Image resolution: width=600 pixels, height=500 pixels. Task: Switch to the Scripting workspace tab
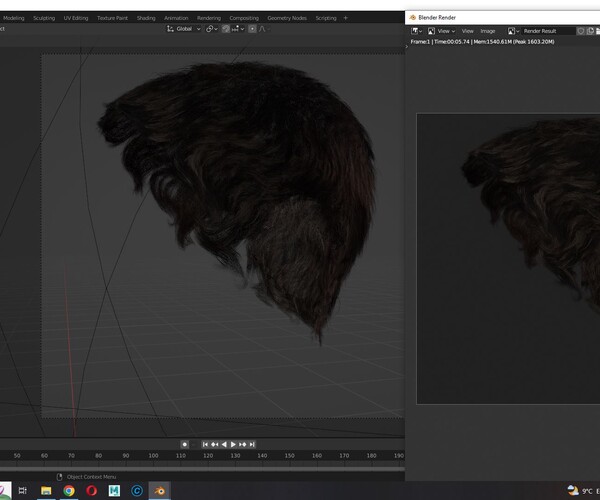point(326,18)
